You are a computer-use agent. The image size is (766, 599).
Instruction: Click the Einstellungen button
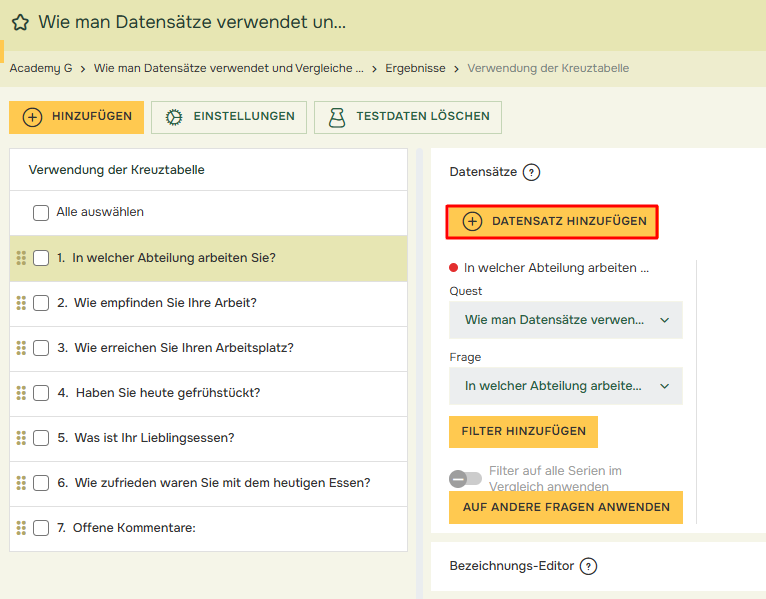tap(229, 117)
